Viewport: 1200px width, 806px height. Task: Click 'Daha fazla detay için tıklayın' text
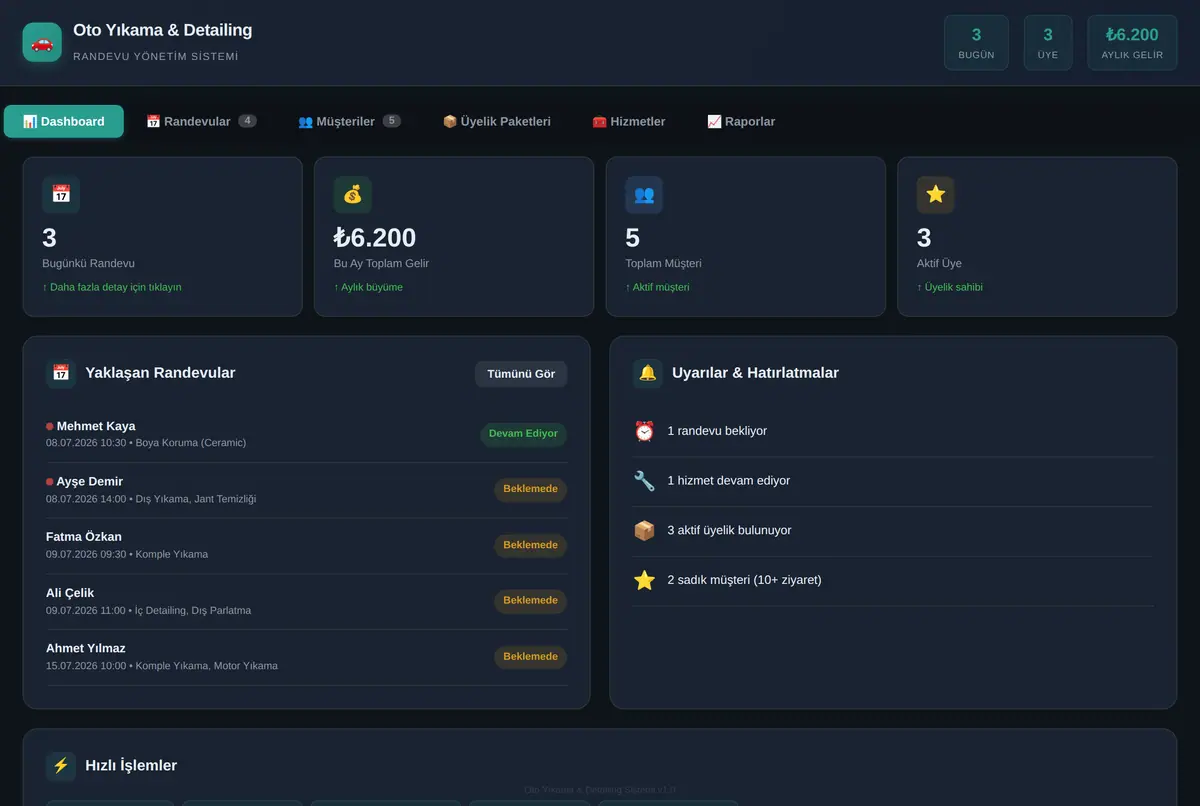point(112,287)
